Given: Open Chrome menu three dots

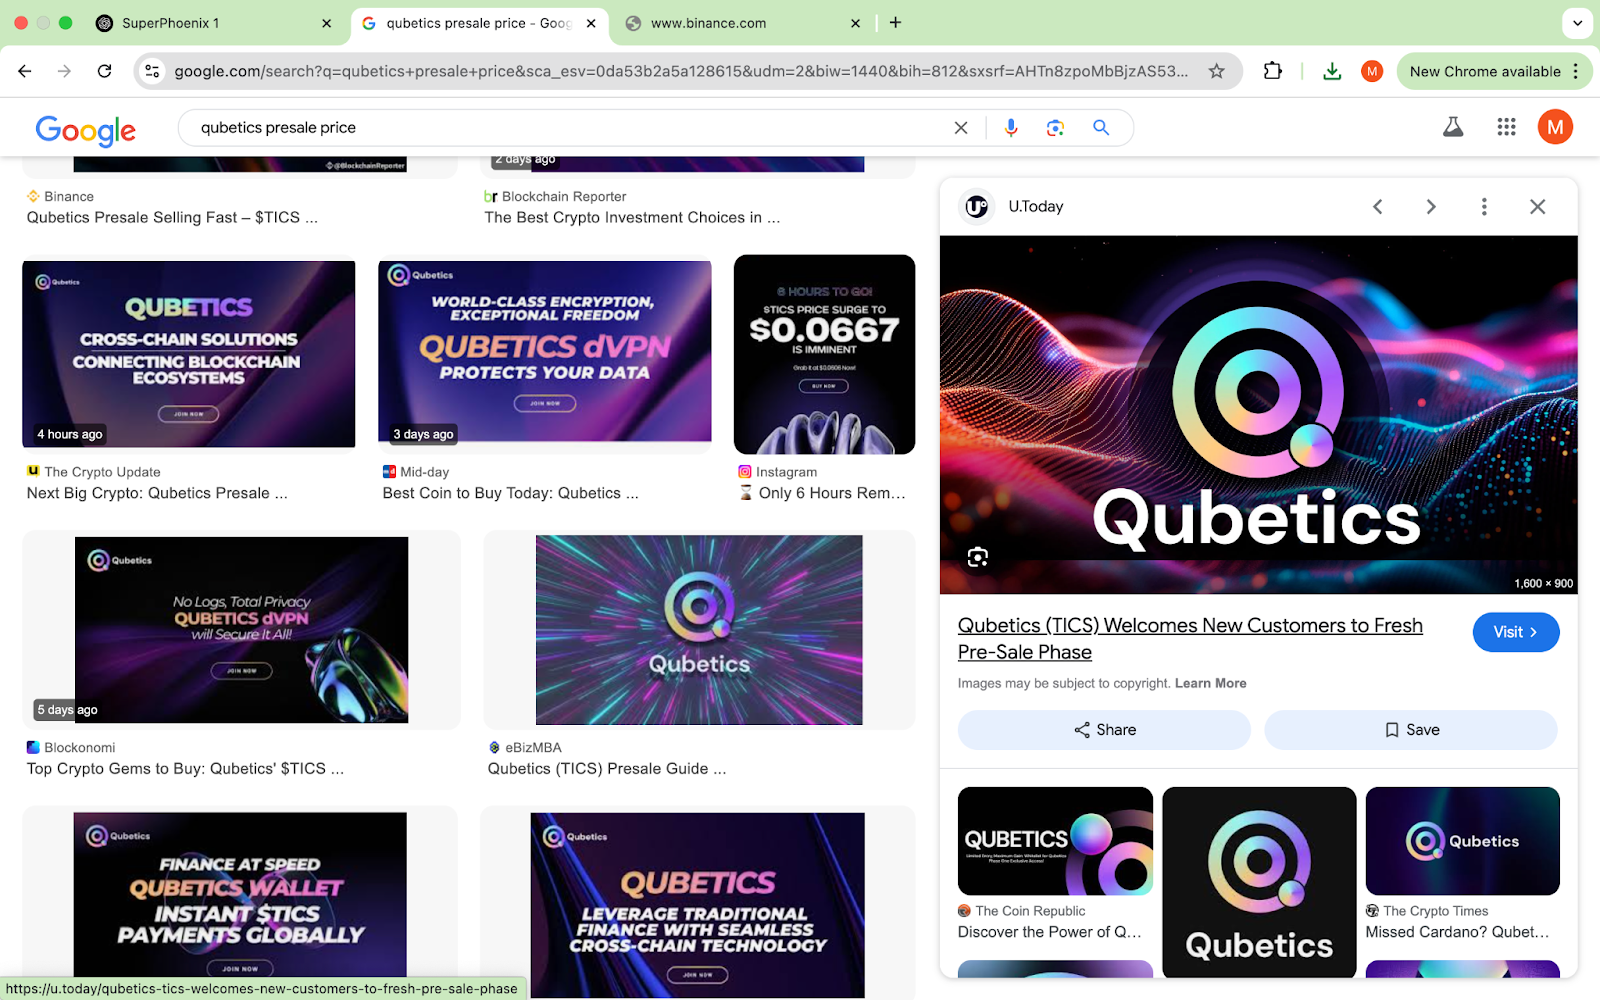Looking at the screenshot, I should (1576, 71).
